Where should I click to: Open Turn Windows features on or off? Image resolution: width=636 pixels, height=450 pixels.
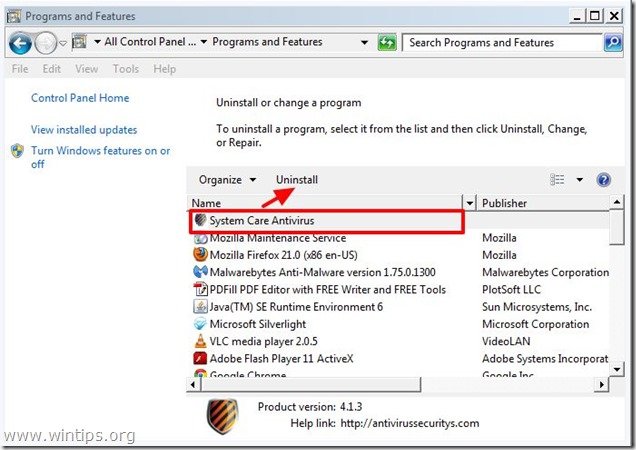(101, 157)
